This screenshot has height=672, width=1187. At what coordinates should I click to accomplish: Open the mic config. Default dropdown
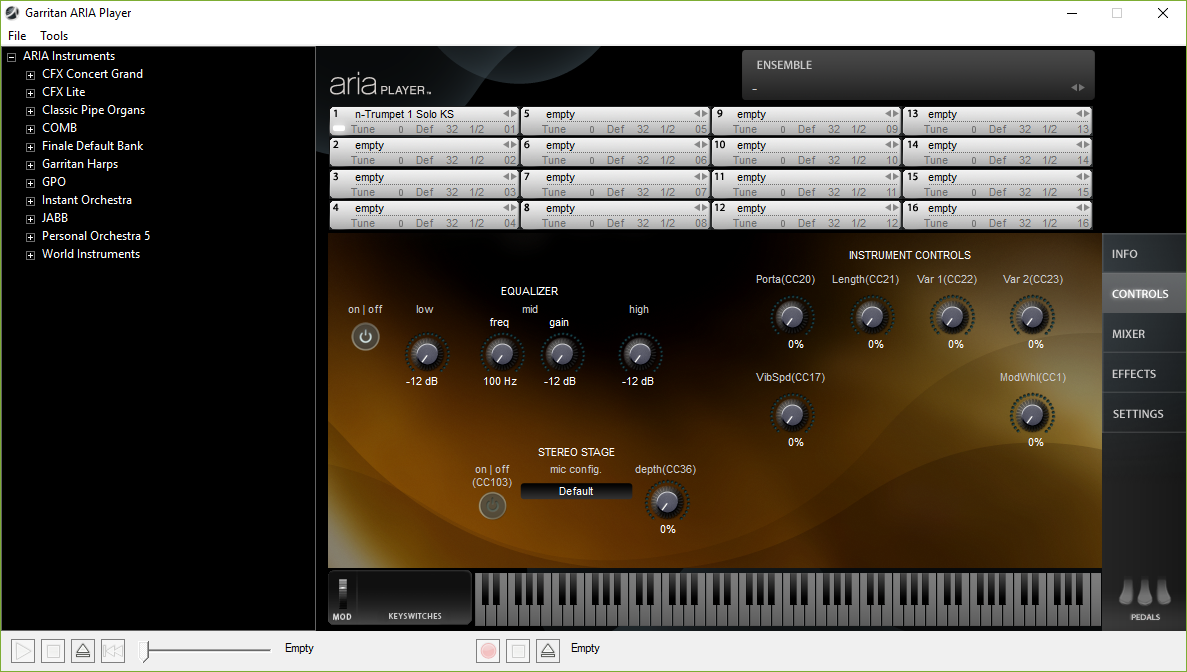click(576, 491)
